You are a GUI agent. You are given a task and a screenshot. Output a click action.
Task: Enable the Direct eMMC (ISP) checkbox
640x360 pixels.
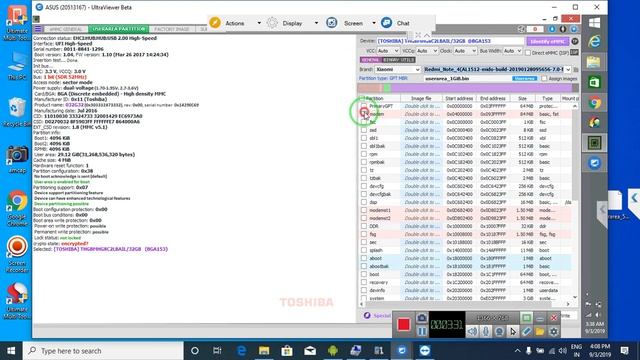pyautogui.click(x=528, y=53)
